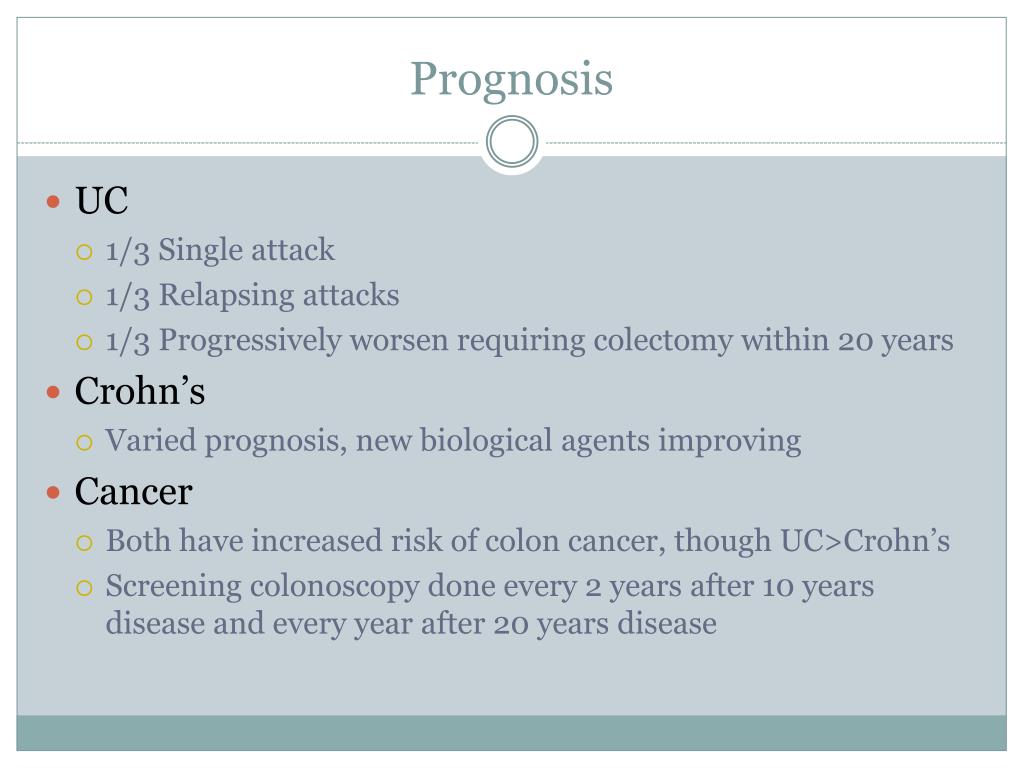Screen dimensions: 1024x768
Task: Click the Varied prognosis, new biological agents line
Action: pyautogui.click(x=453, y=440)
